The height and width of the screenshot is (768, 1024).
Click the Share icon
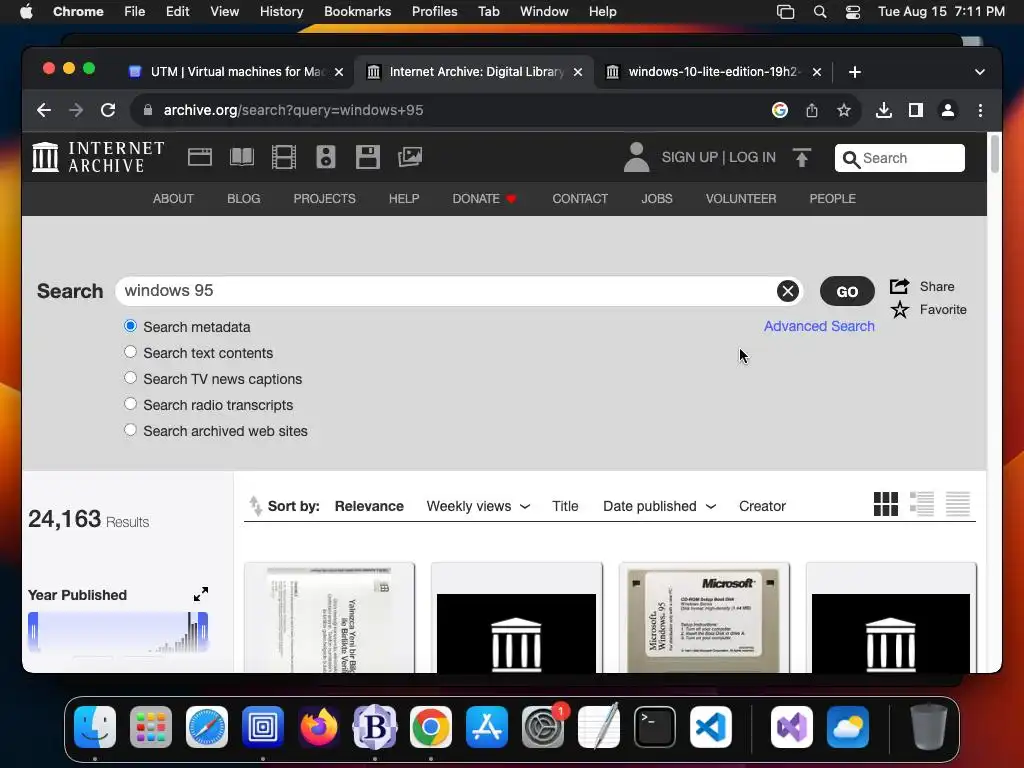899,286
